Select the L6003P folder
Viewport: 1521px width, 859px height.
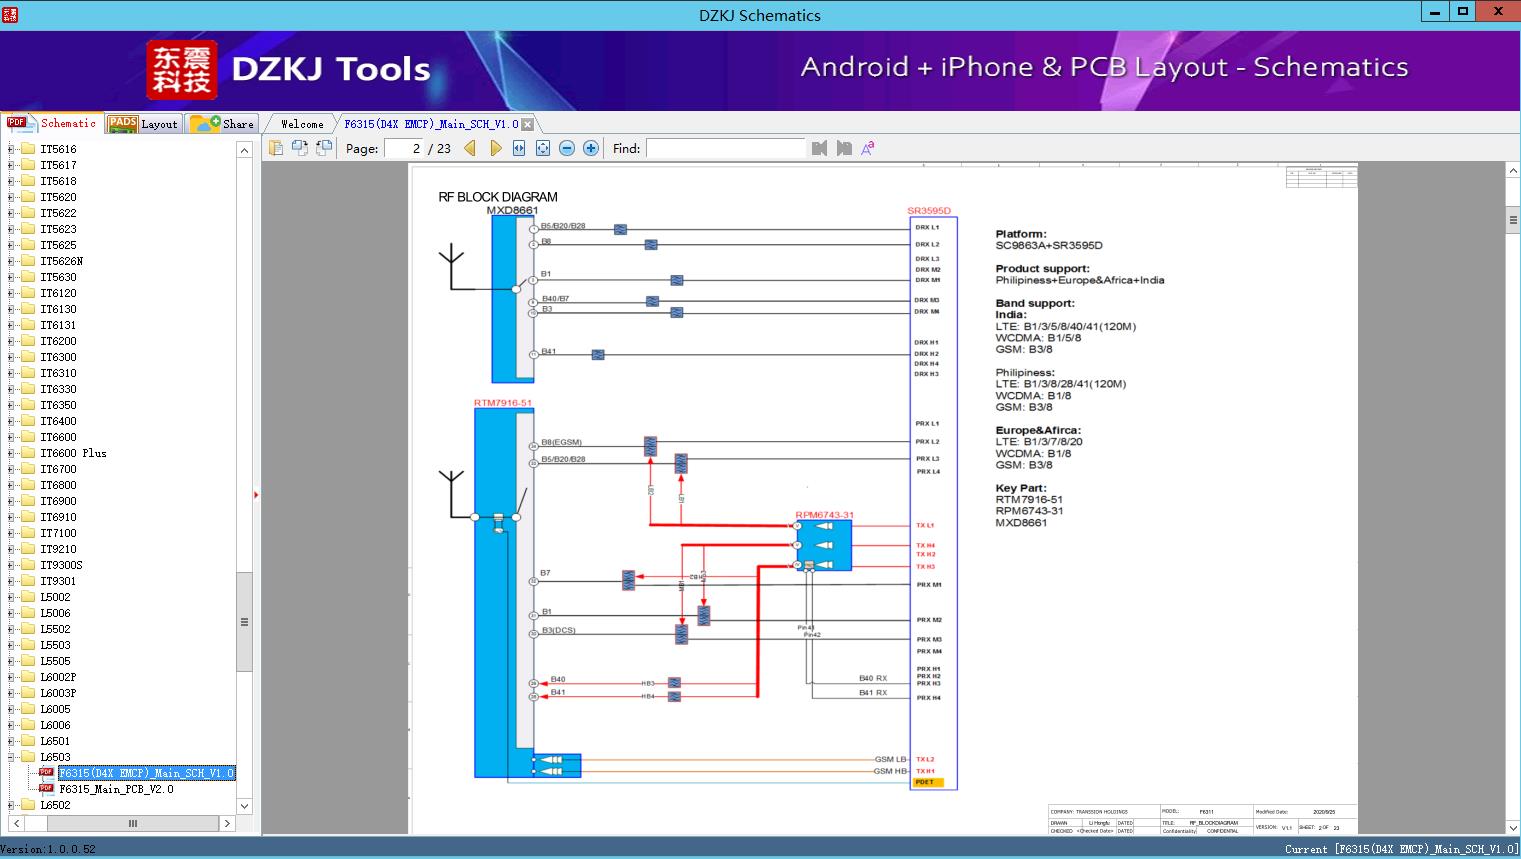[58, 693]
